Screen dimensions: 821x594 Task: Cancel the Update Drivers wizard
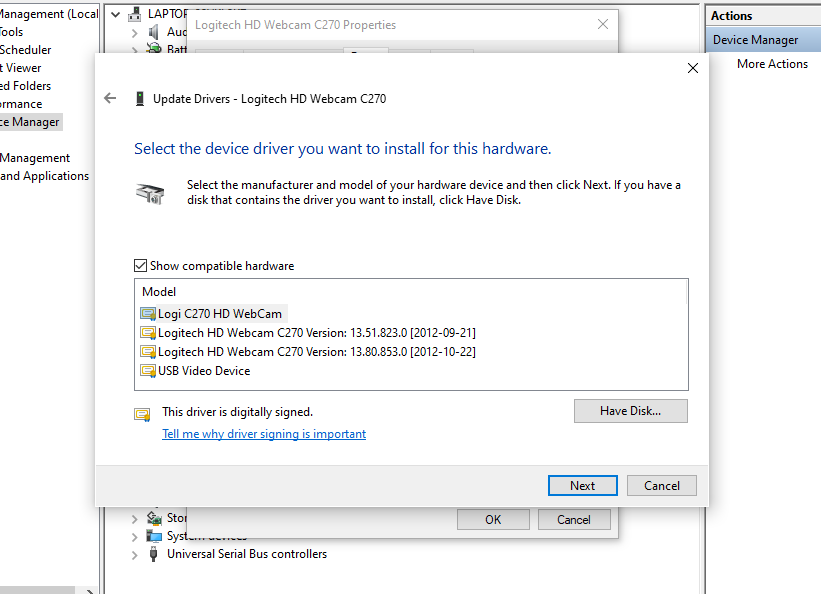[662, 486]
